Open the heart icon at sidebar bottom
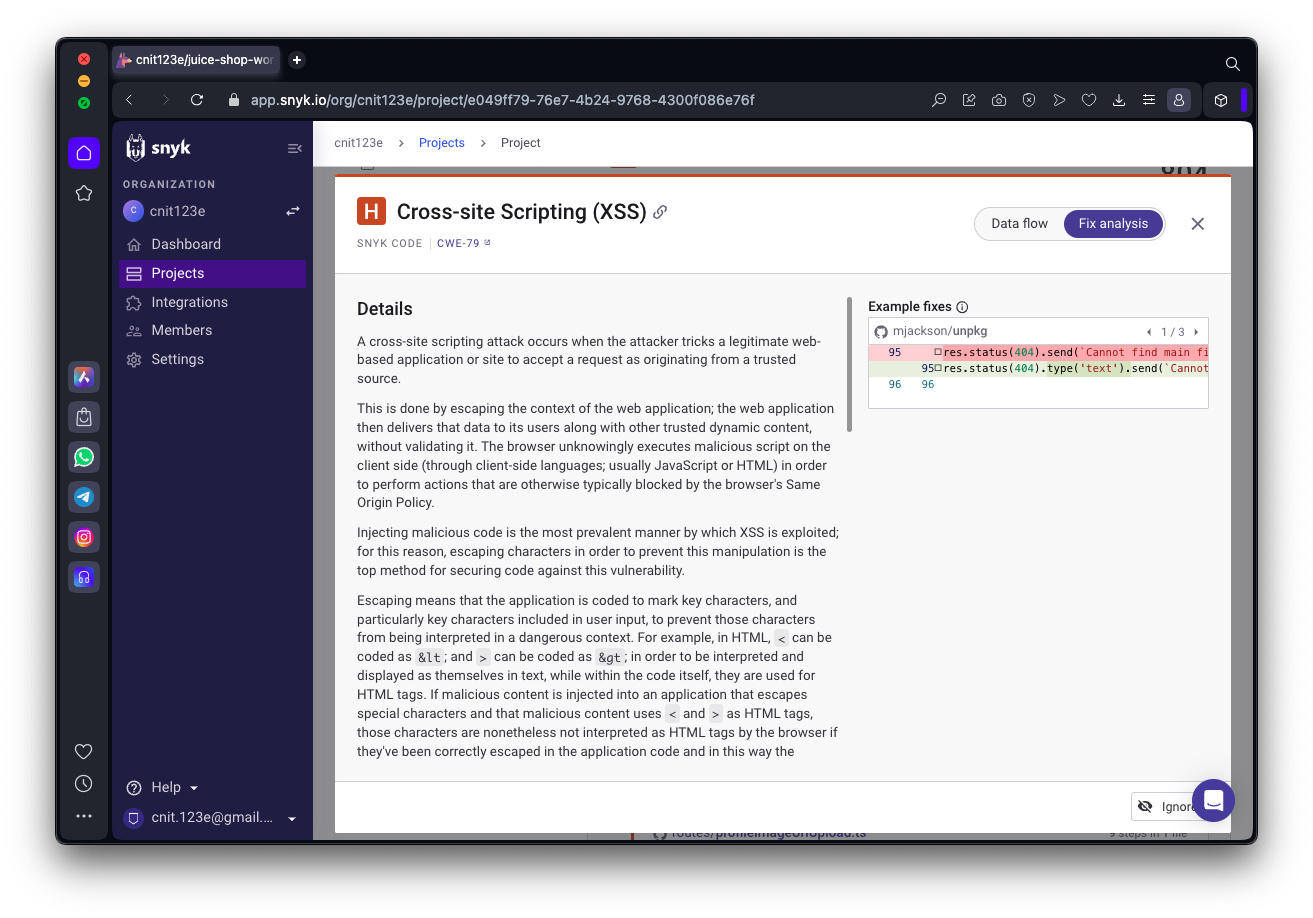The image size is (1313, 918). tap(84, 752)
